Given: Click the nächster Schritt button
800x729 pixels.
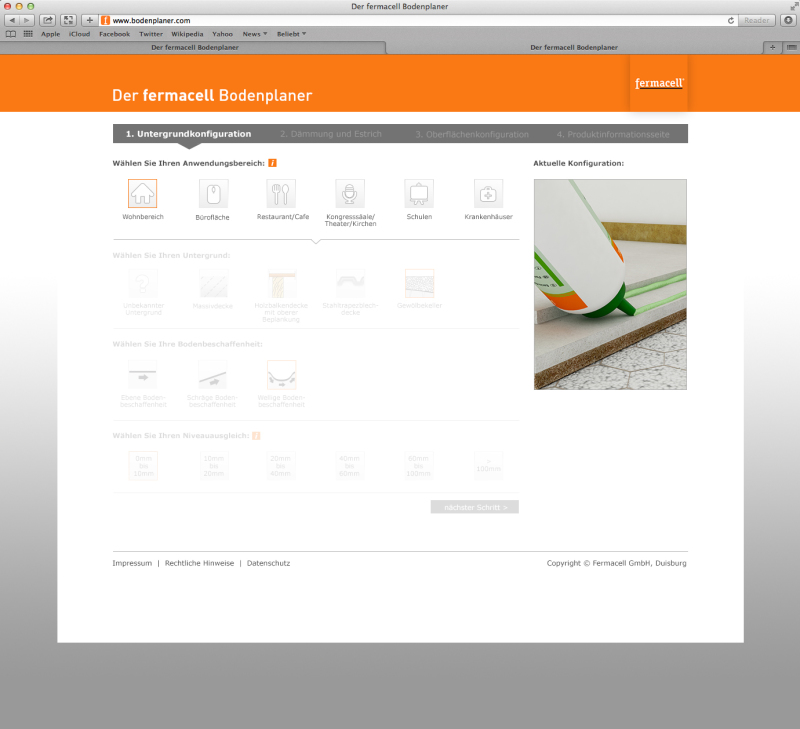Looking at the screenshot, I should point(474,507).
